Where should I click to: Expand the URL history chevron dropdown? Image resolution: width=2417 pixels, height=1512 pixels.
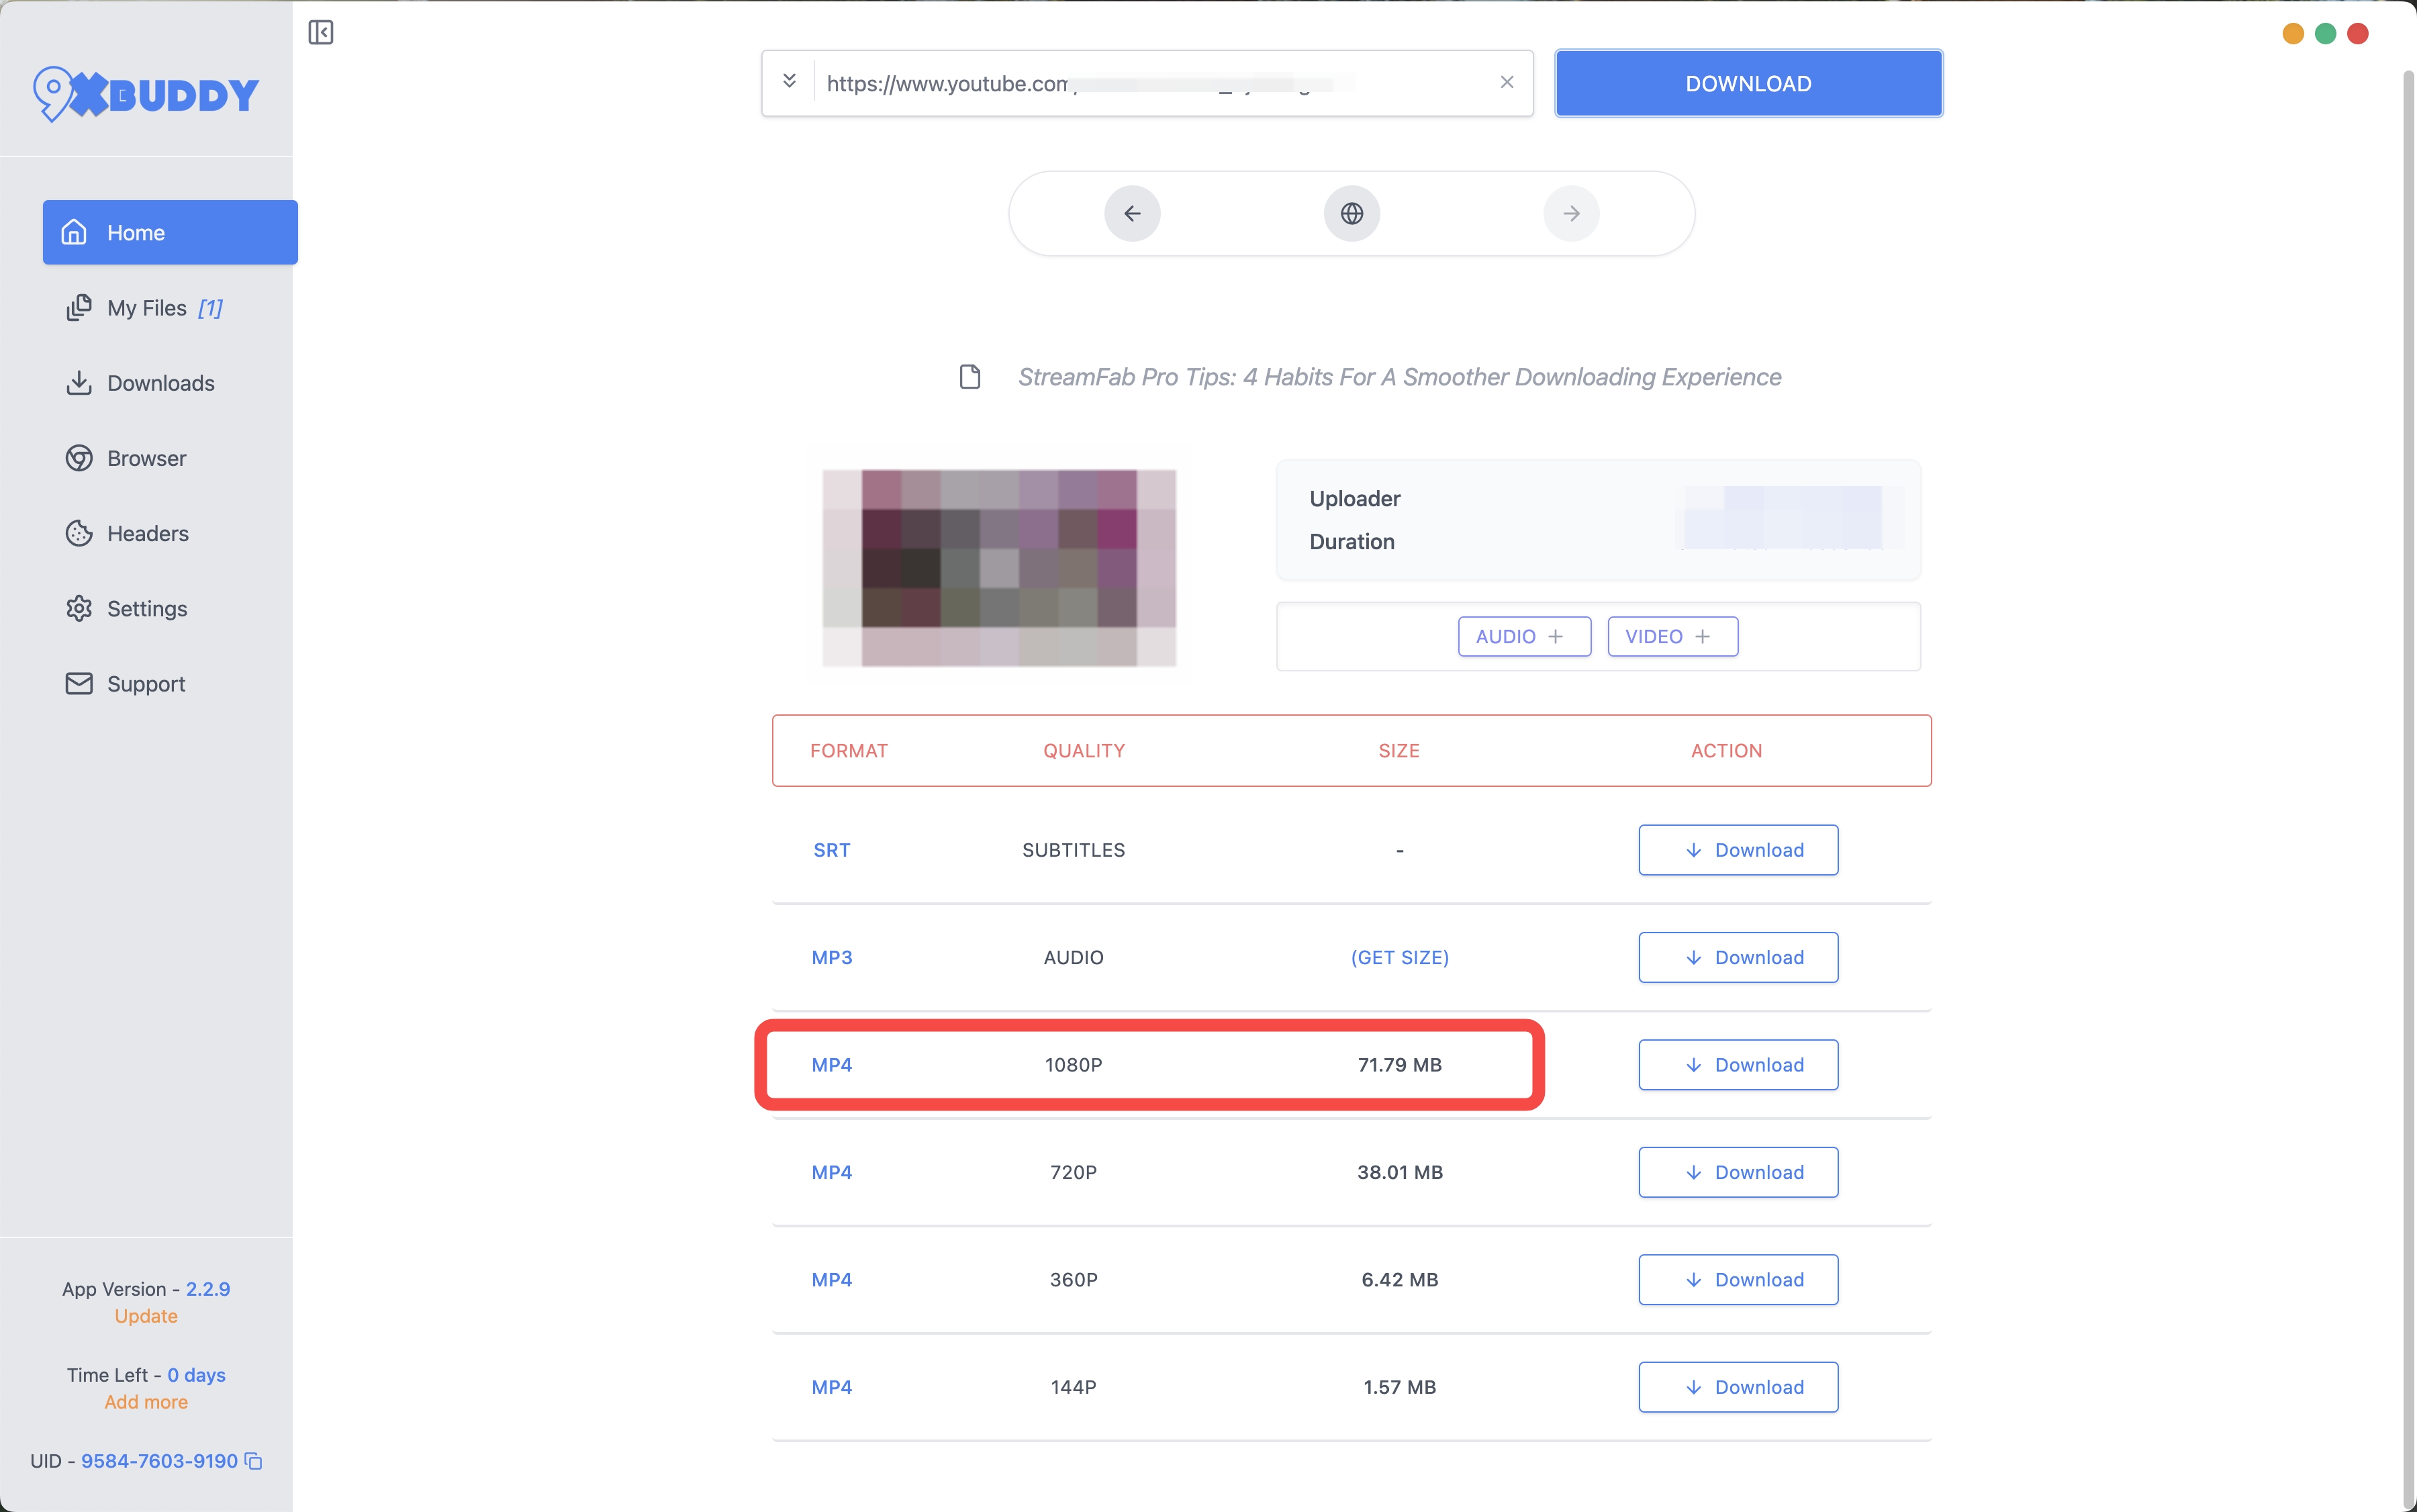(789, 82)
